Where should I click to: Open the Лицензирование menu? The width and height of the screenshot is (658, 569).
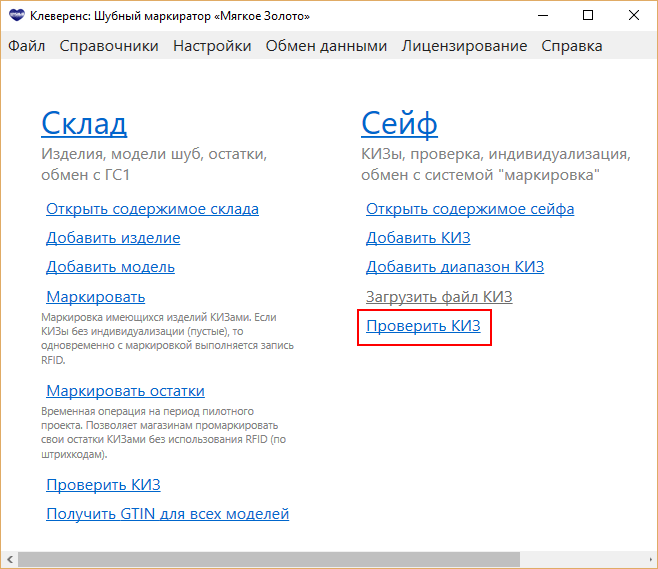tap(464, 46)
